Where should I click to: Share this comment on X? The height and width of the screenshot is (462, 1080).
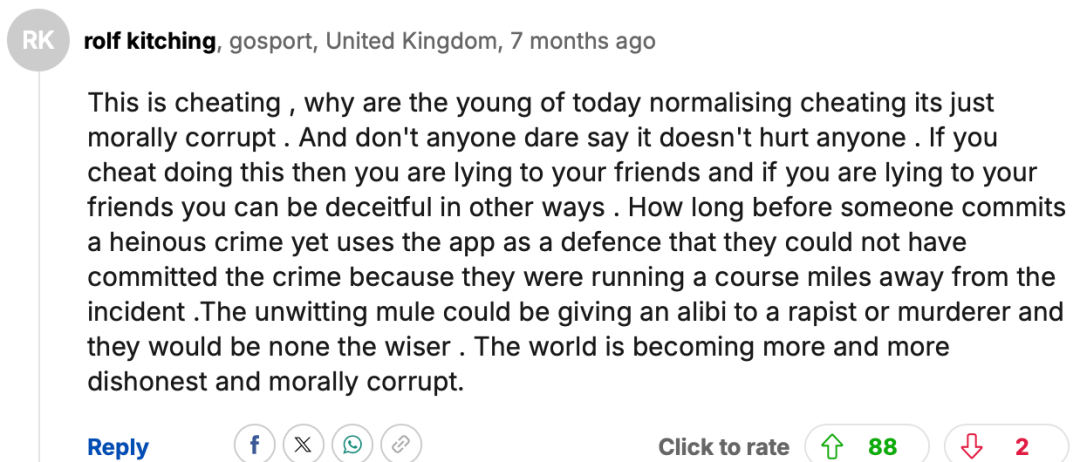pyautogui.click(x=303, y=445)
